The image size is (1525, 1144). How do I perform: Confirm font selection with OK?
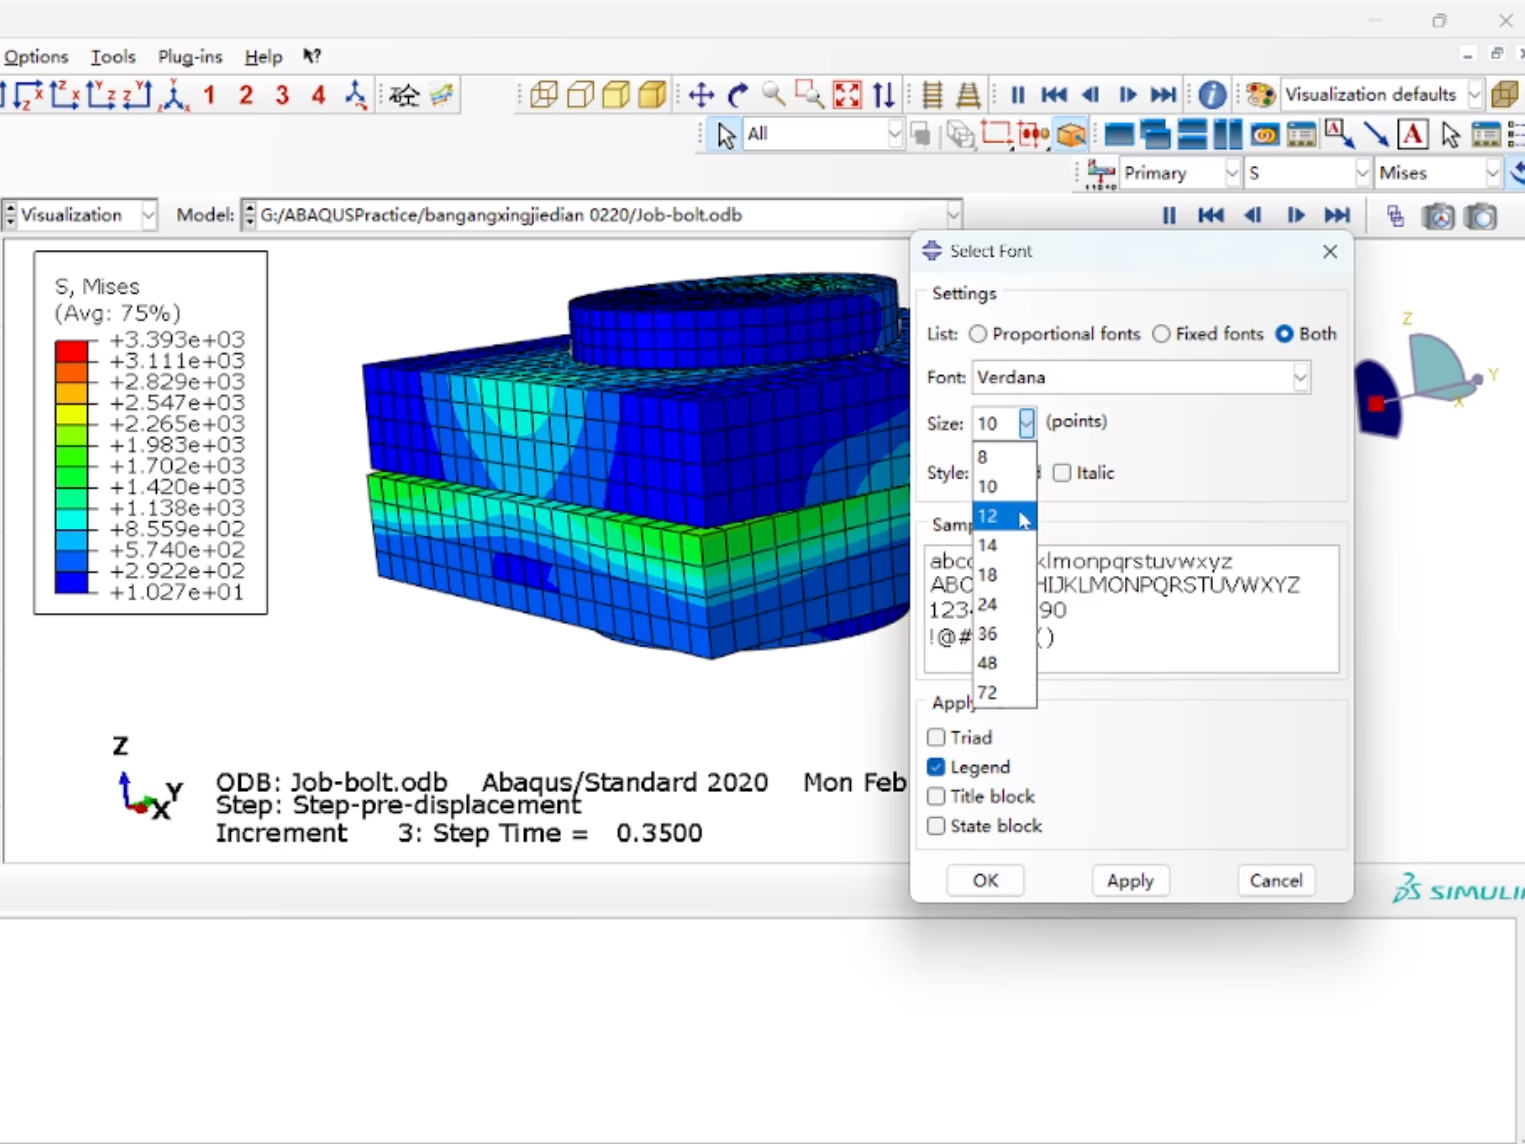[x=985, y=881]
